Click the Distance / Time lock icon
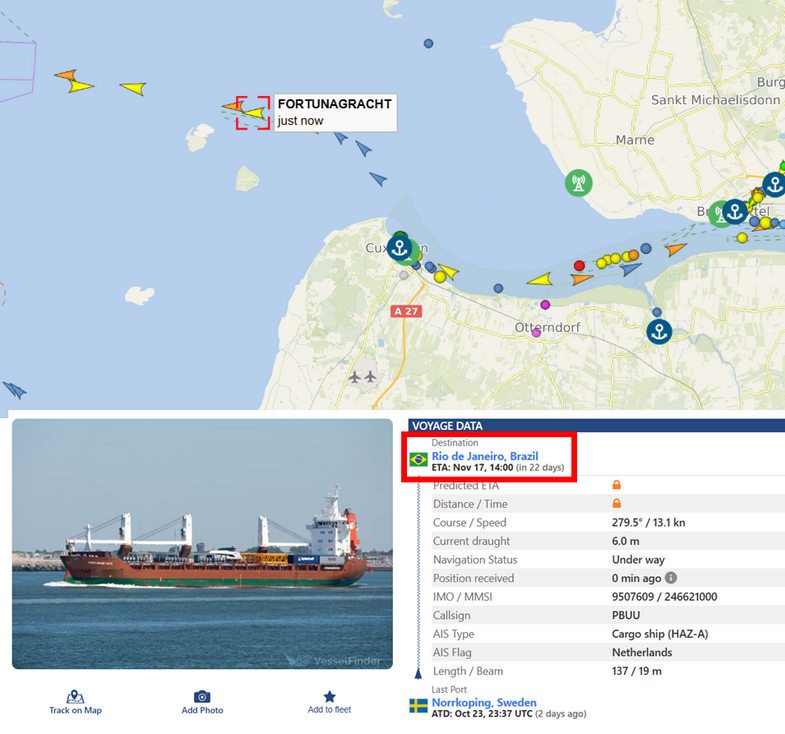The image size is (785, 734). tap(617, 503)
